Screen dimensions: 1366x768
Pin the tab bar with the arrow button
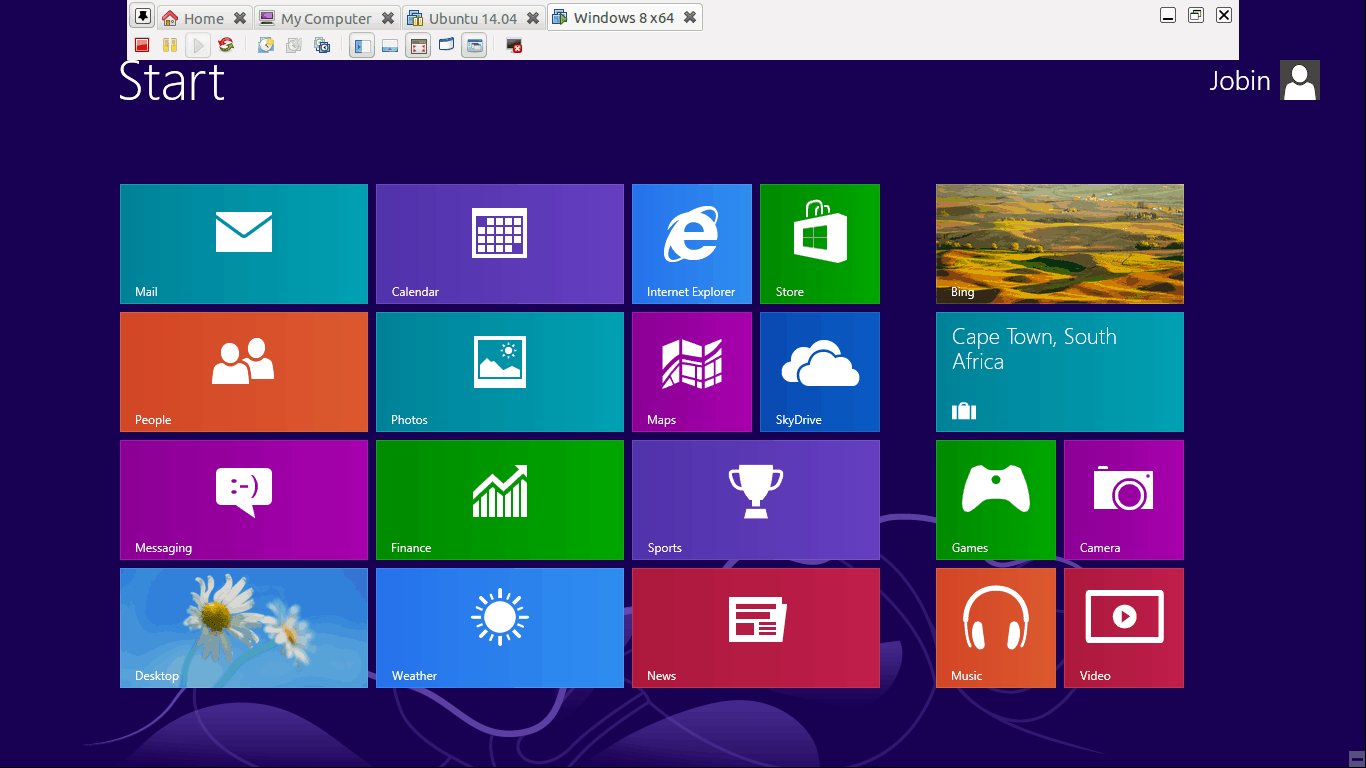click(143, 16)
